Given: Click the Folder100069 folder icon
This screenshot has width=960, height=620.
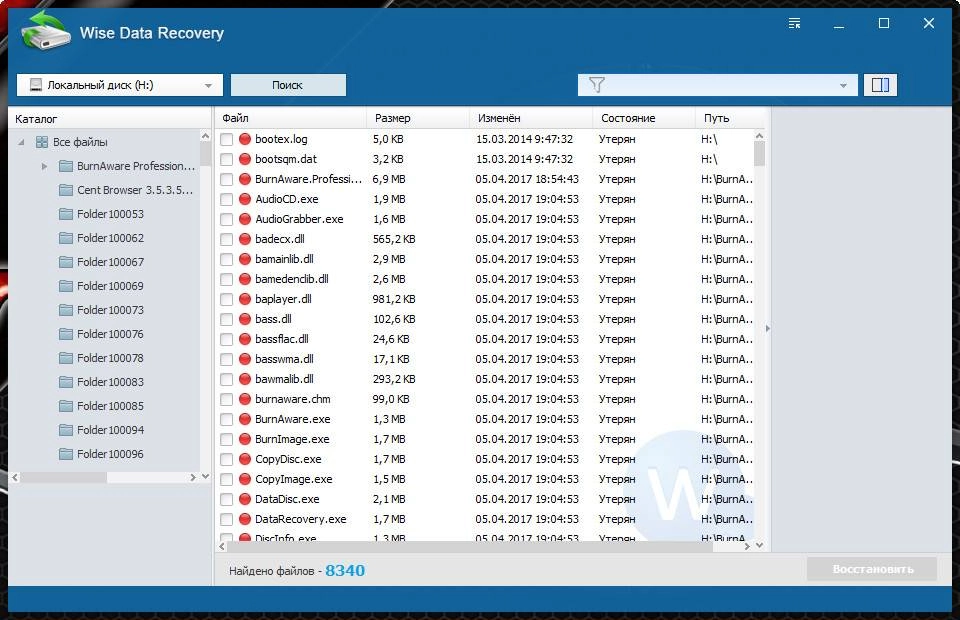Looking at the screenshot, I should [x=66, y=286].
